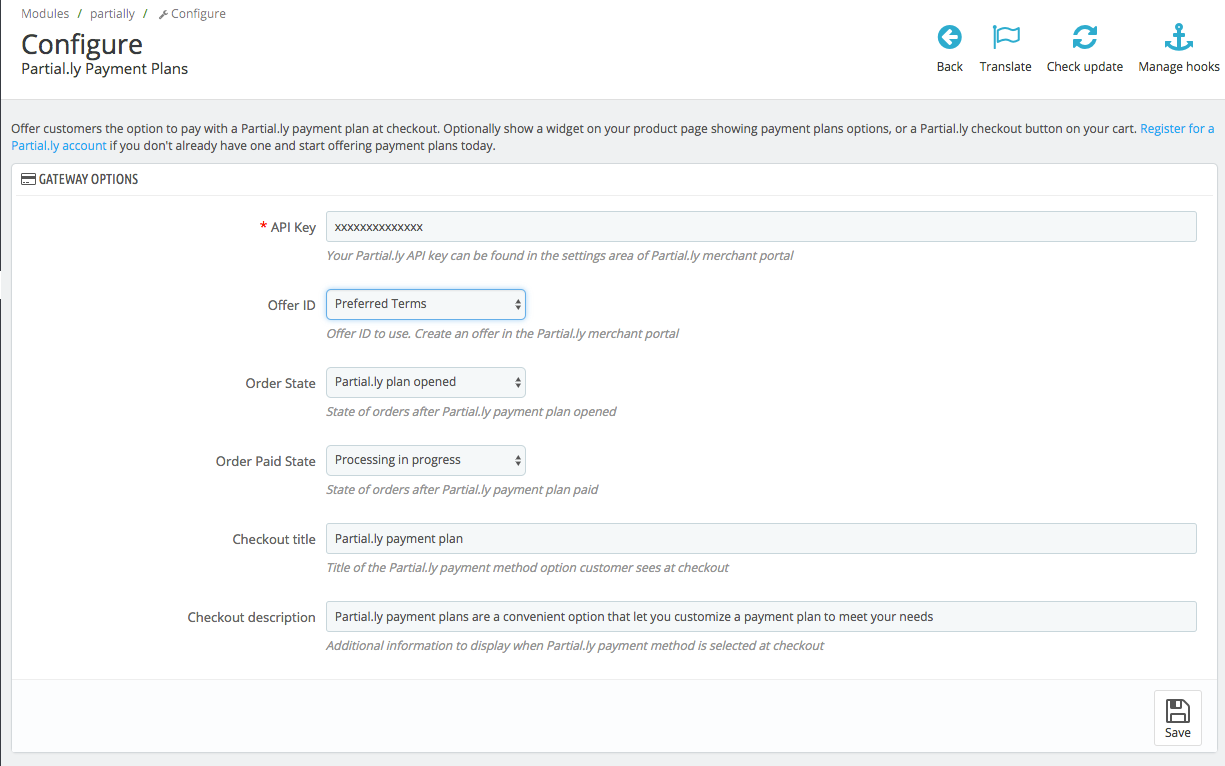Click the Order Paid State label
The height and width of the screenshot is (766, 1225).
(266, 461)
